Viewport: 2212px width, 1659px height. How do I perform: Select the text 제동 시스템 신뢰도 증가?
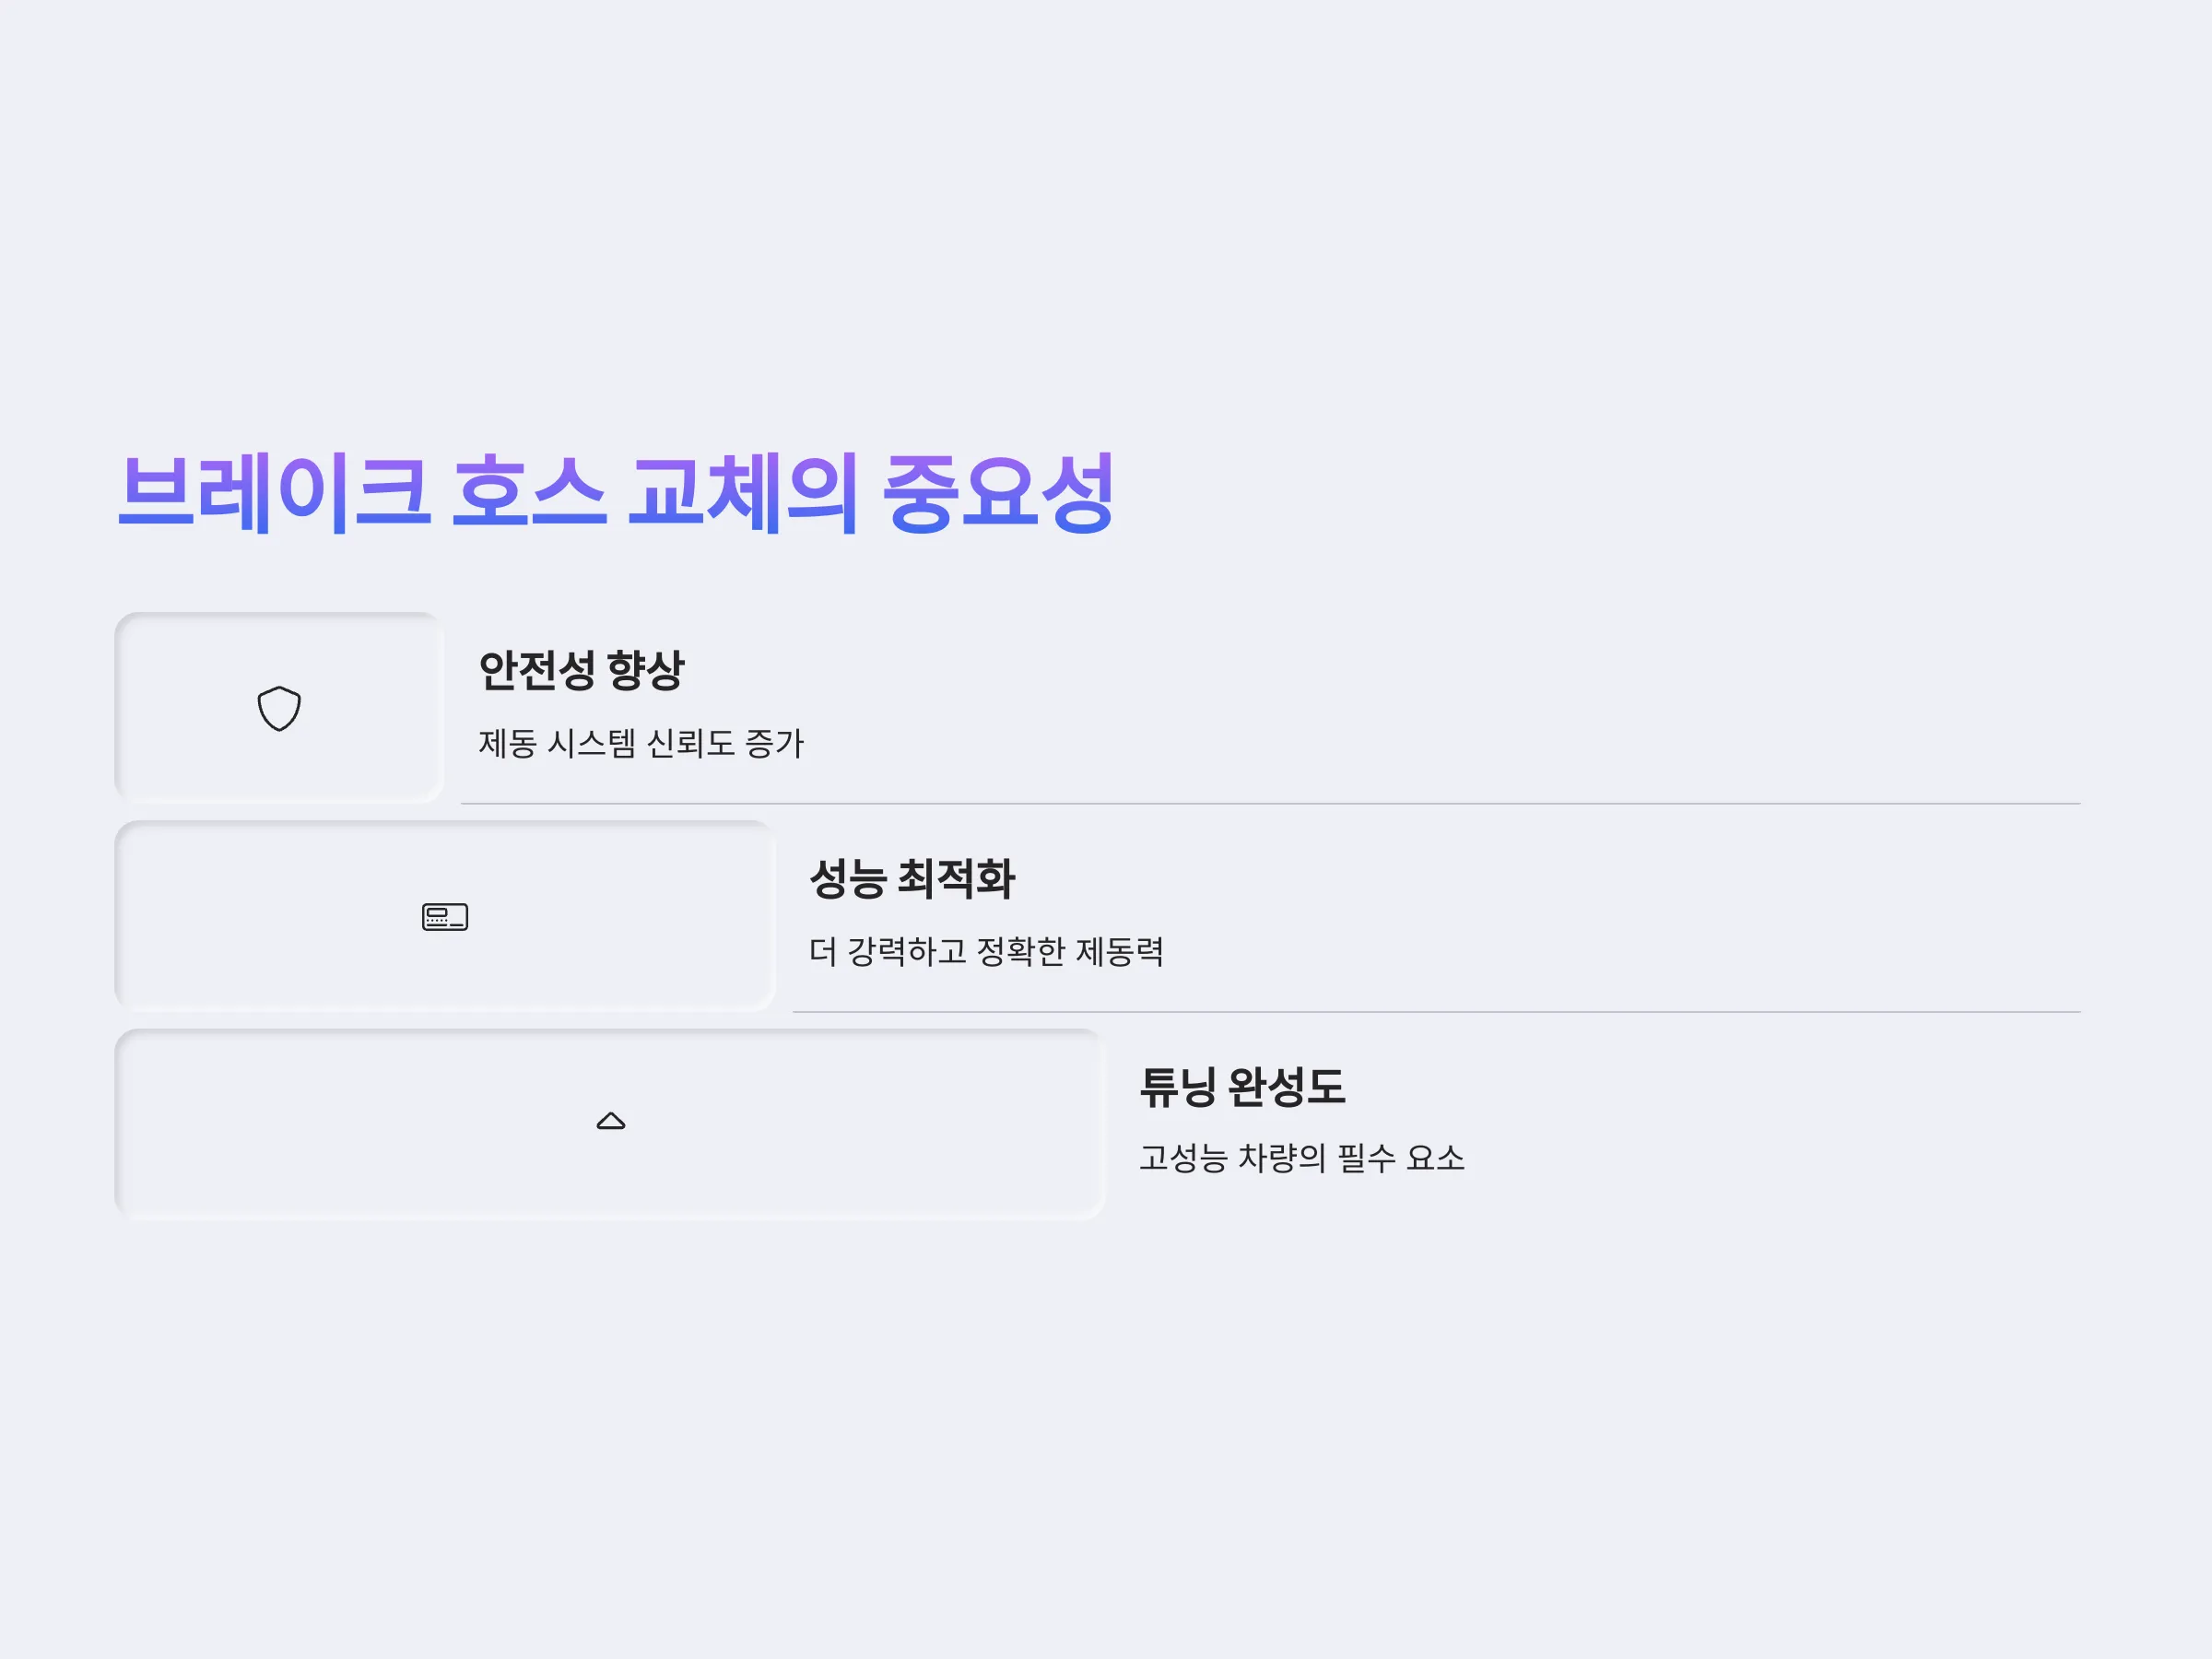point(641,743)
